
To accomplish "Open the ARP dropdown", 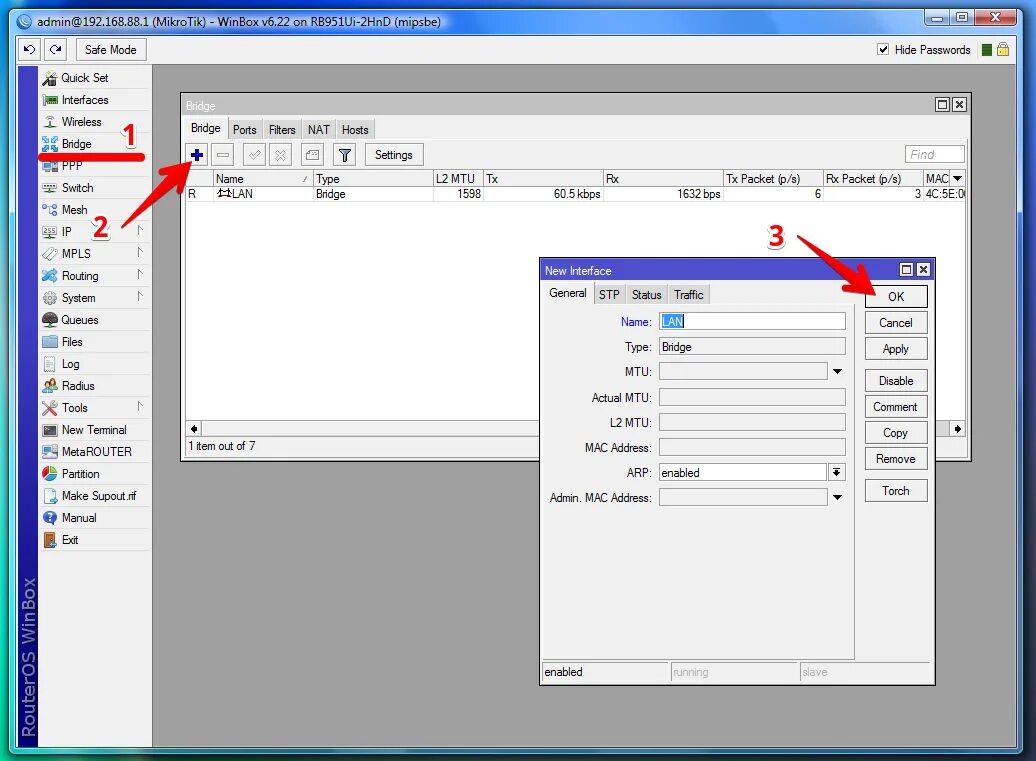I will point(836,472).
